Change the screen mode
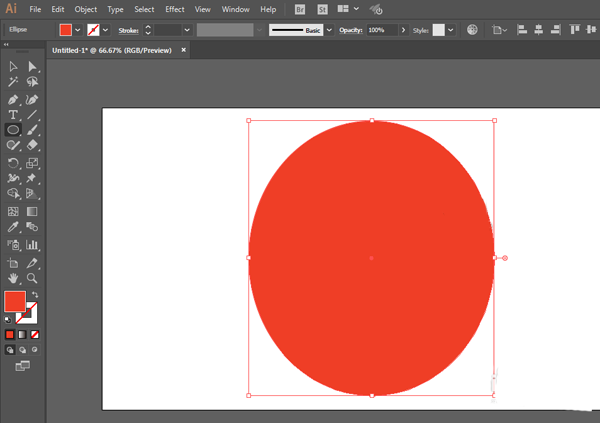 pyautogui.click(x=22, y=367)
